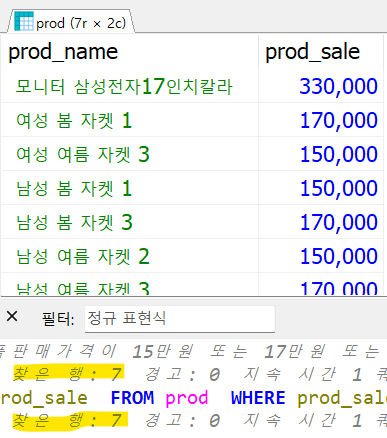
Task: Click the pink prod table name in the log
Action: pyautogui.click(x=187, y=398)
